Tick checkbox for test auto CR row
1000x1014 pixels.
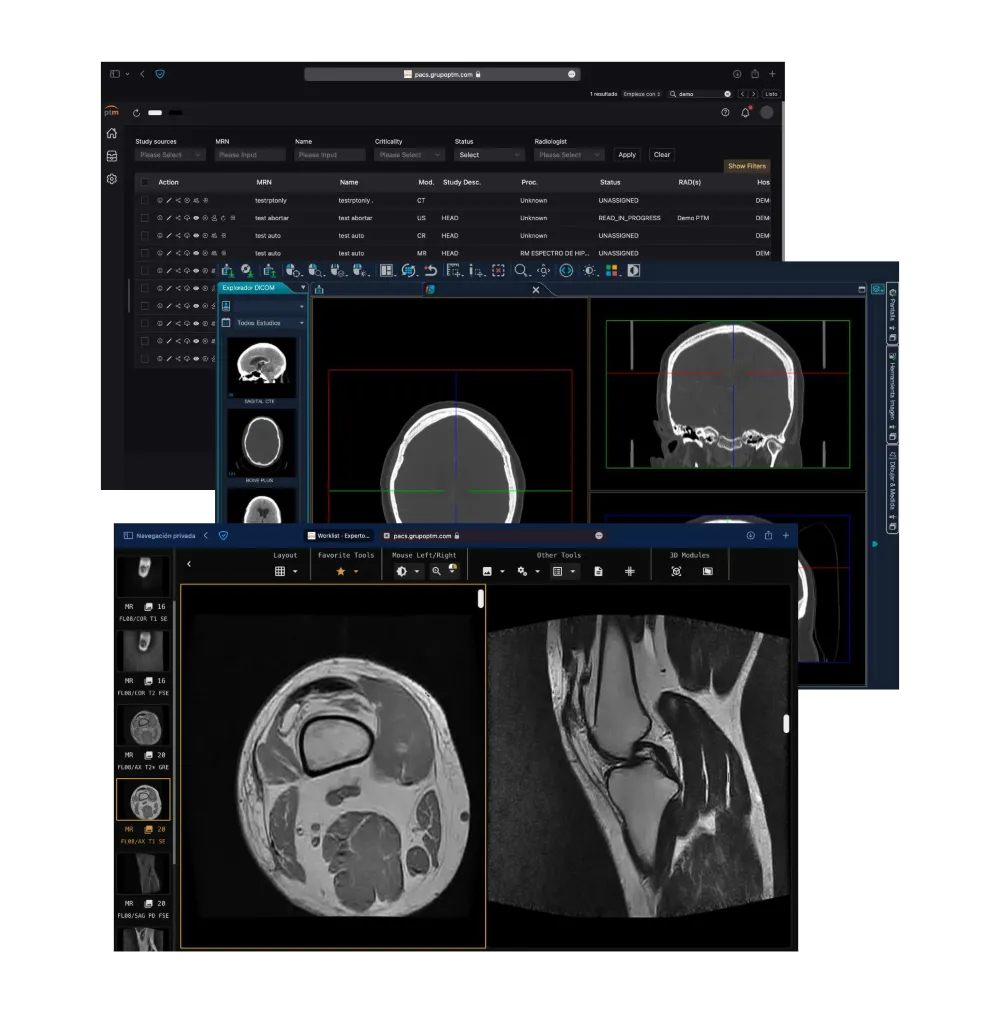145,235
